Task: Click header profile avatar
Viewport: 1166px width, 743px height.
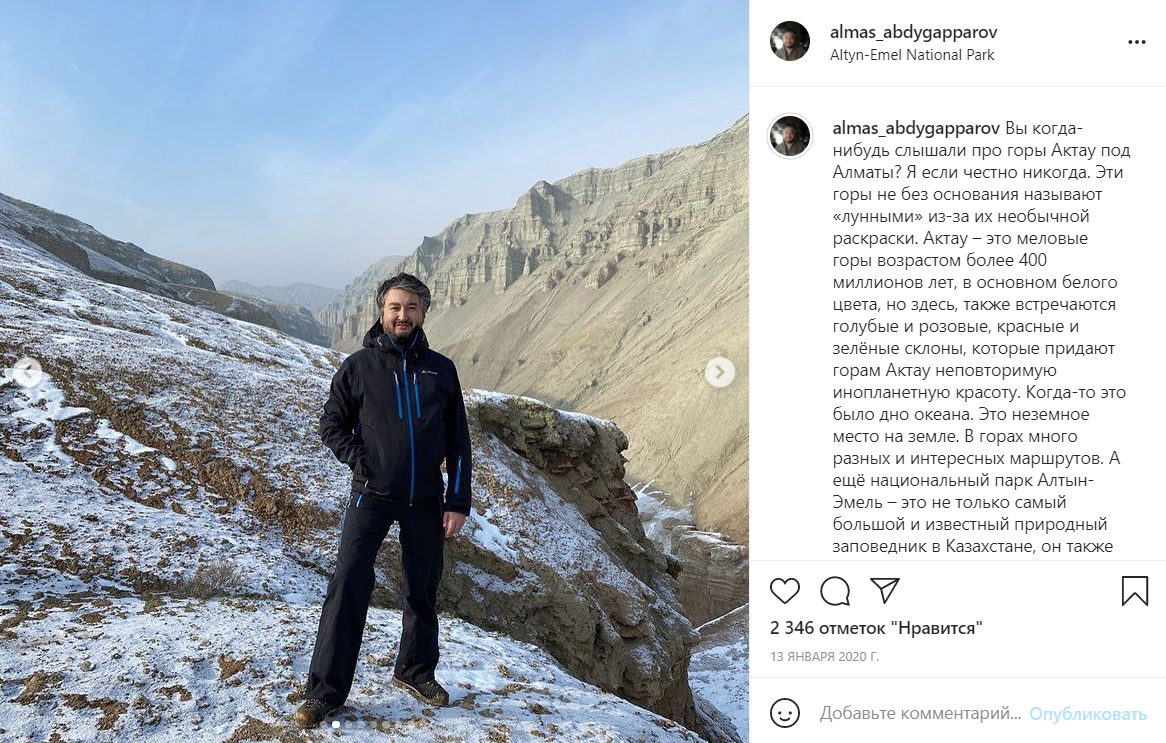Action: point(790,41)
